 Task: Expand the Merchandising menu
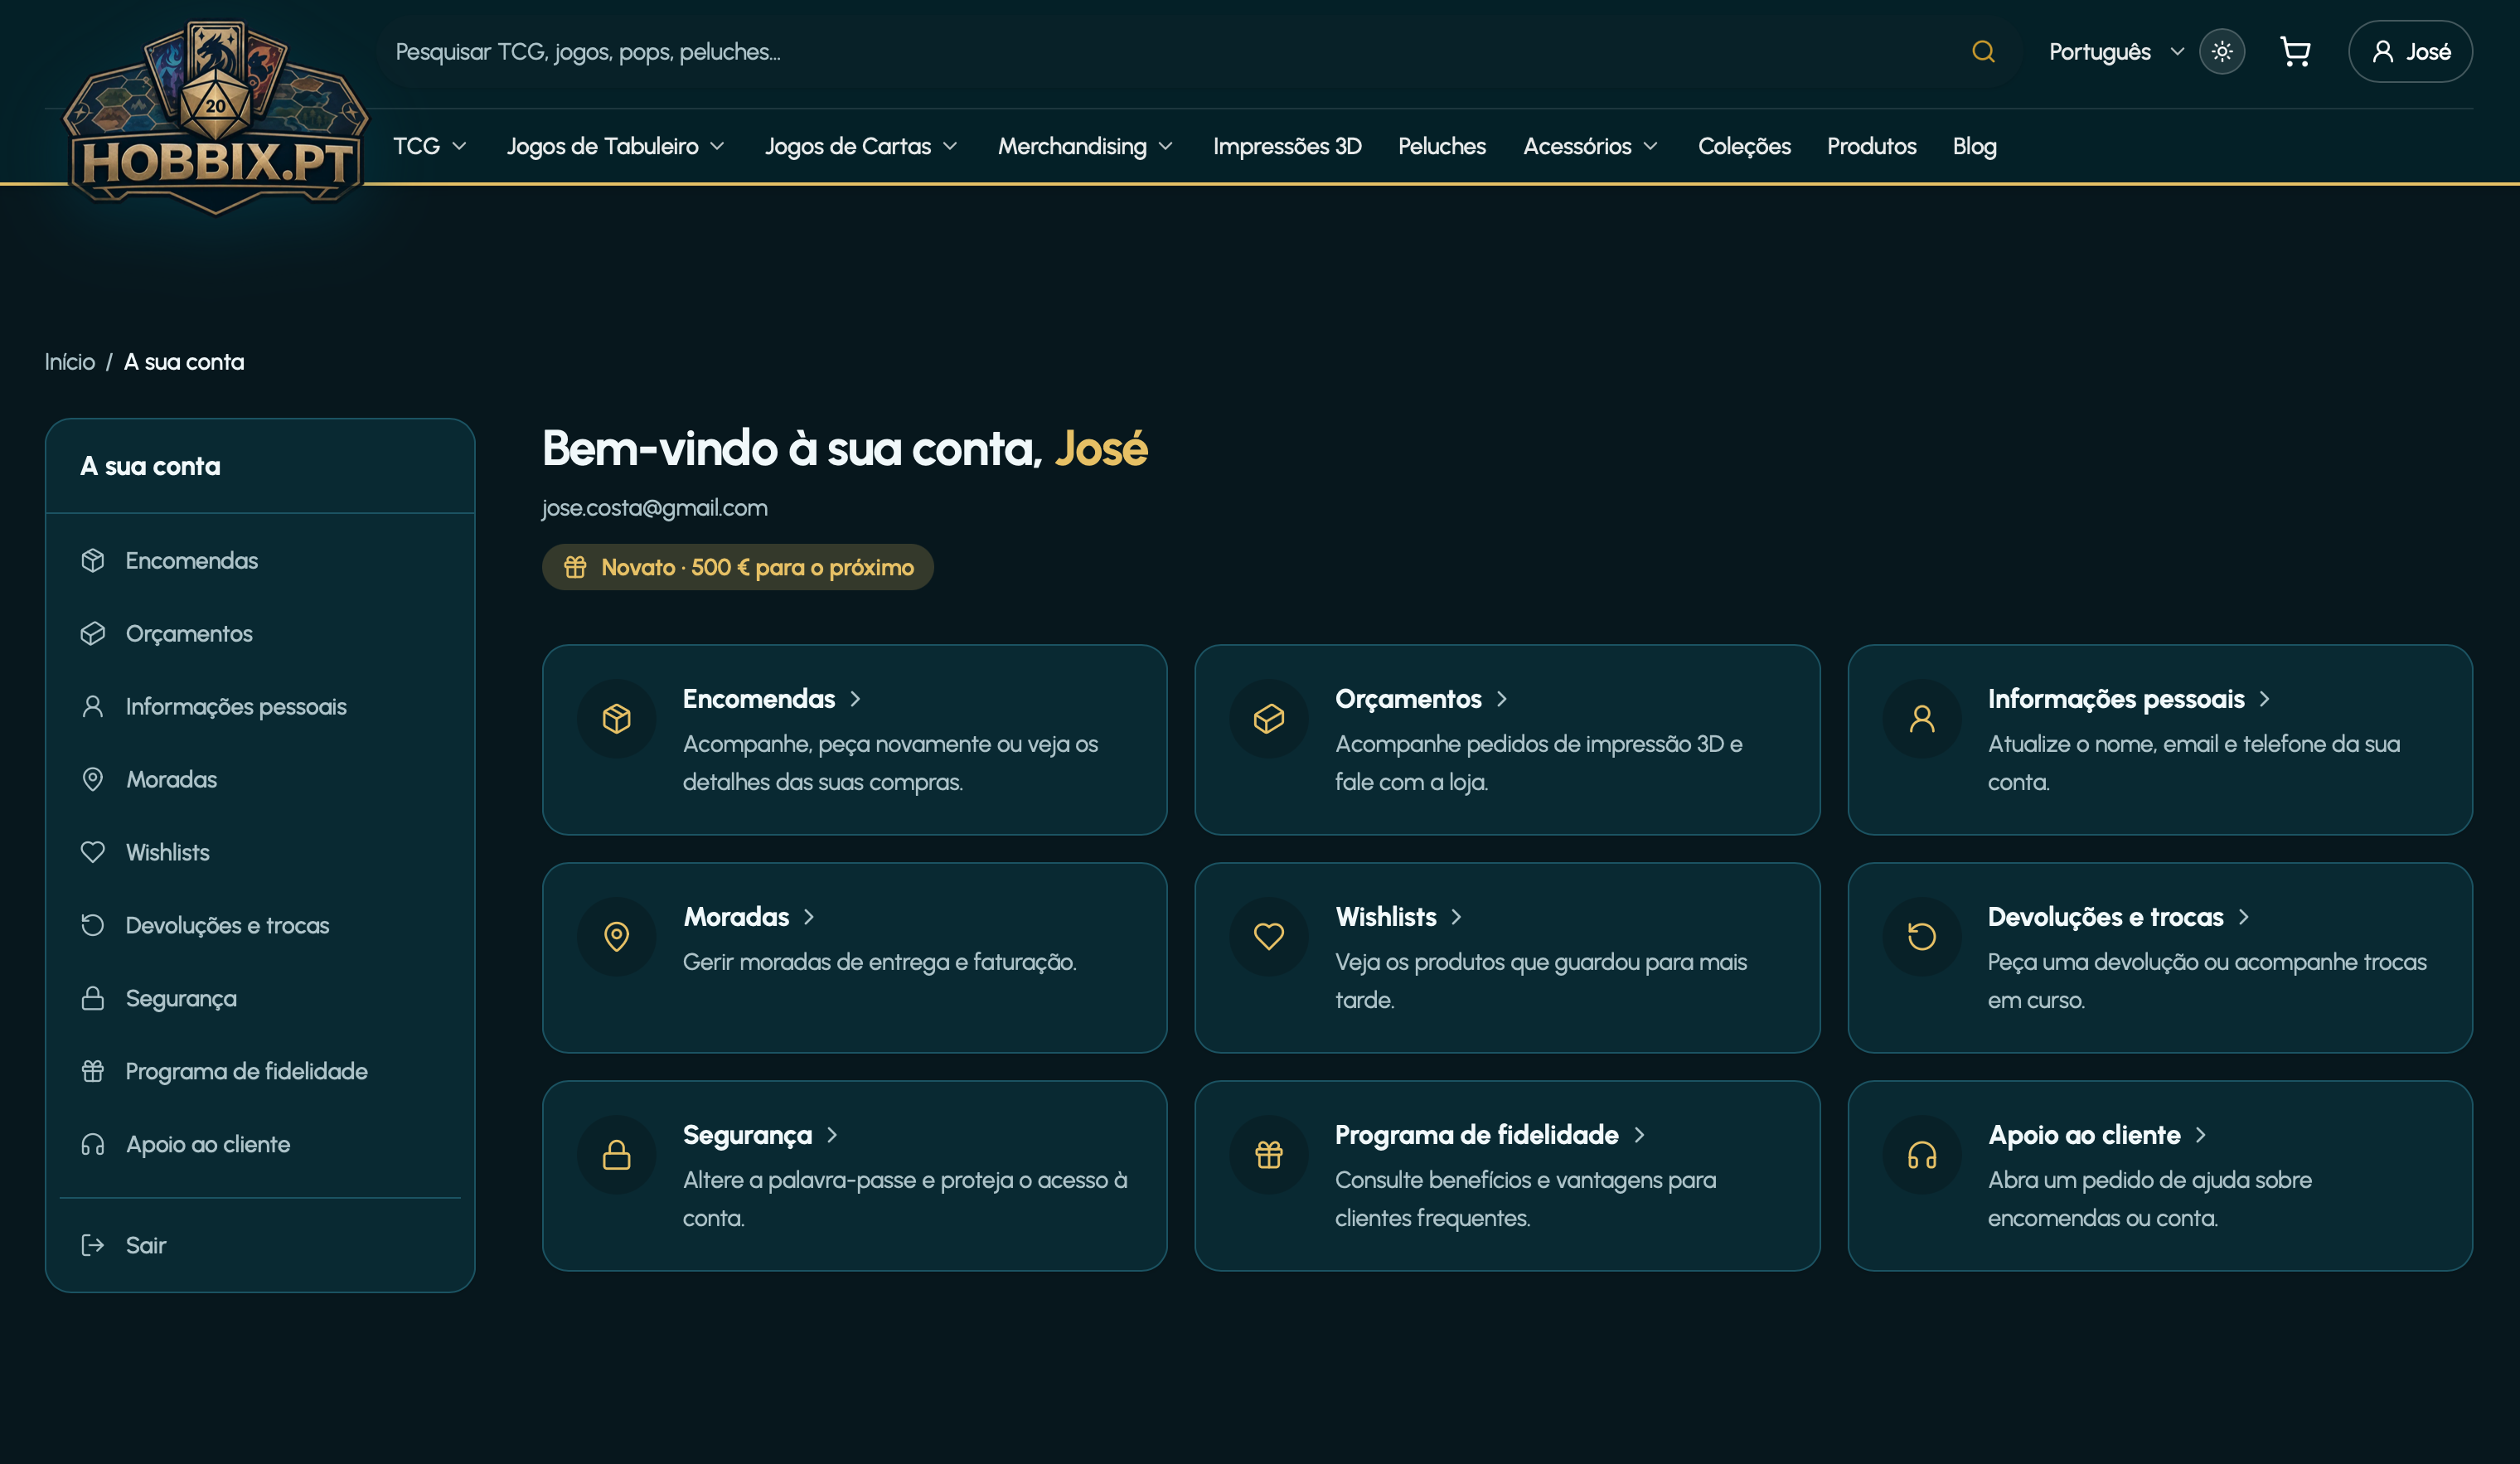click(1085, 146)
